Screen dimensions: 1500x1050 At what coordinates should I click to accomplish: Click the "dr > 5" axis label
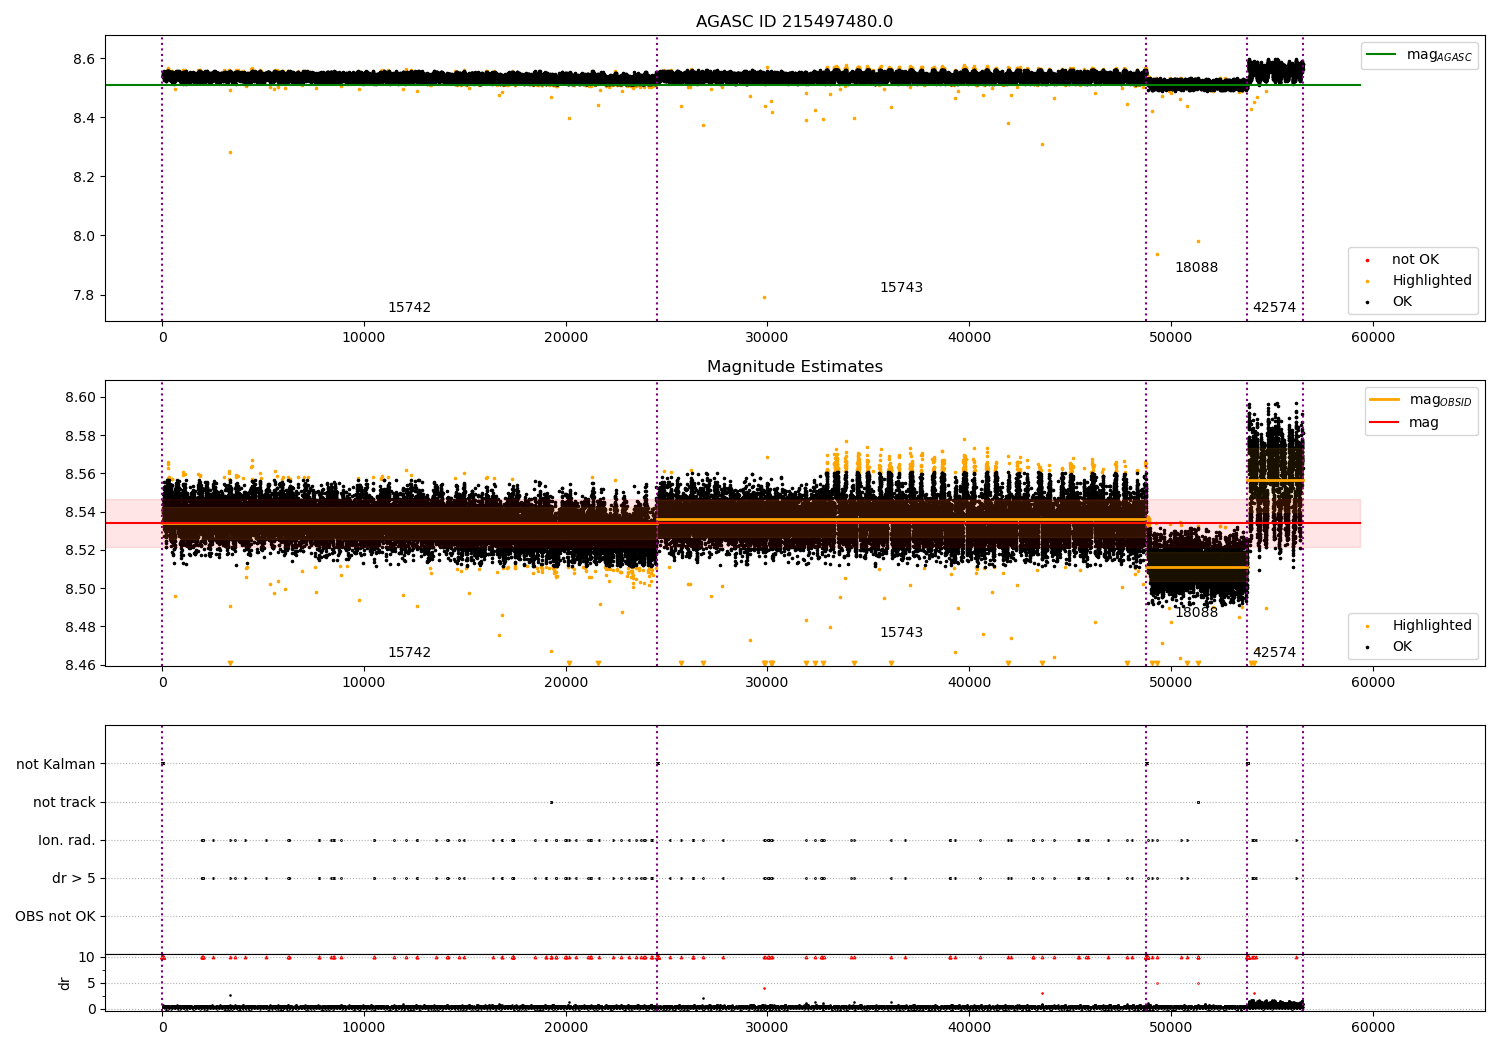[74, 879]
